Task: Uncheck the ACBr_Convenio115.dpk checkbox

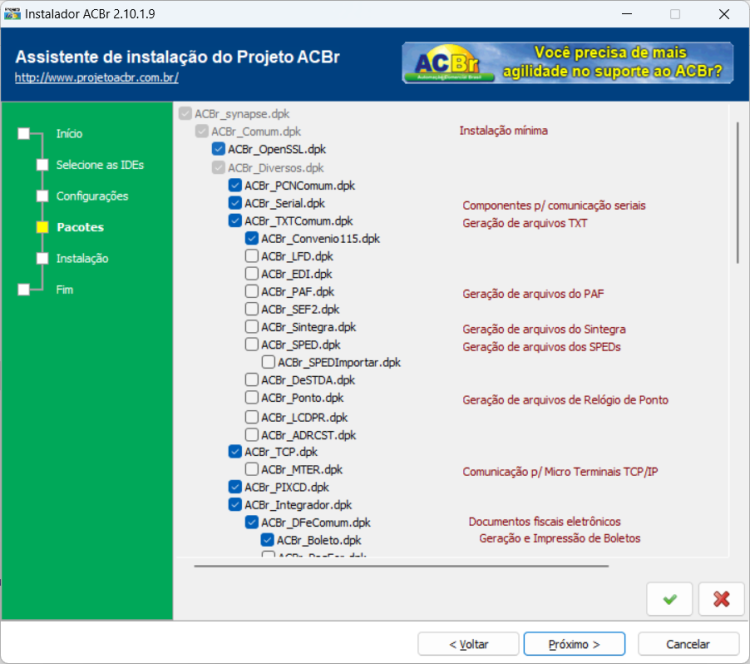Action: click(252, 238)
